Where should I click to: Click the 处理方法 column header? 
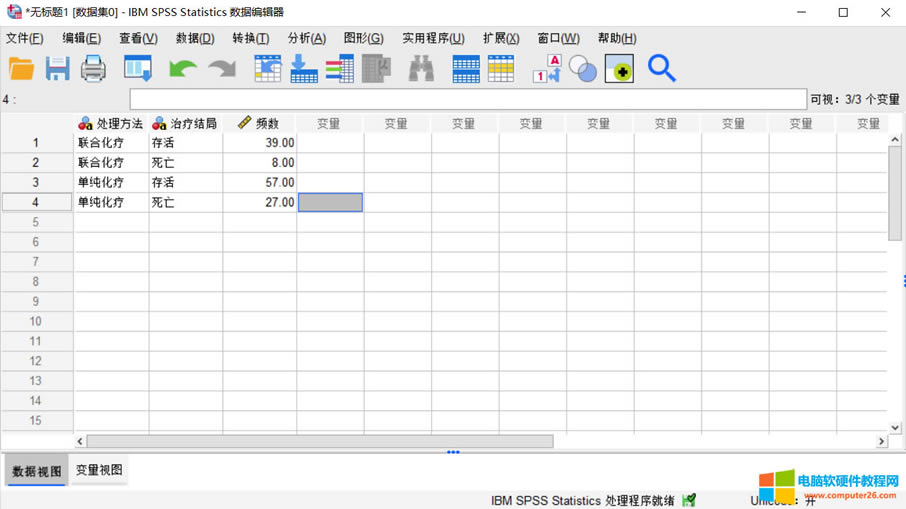click(112, 123)
